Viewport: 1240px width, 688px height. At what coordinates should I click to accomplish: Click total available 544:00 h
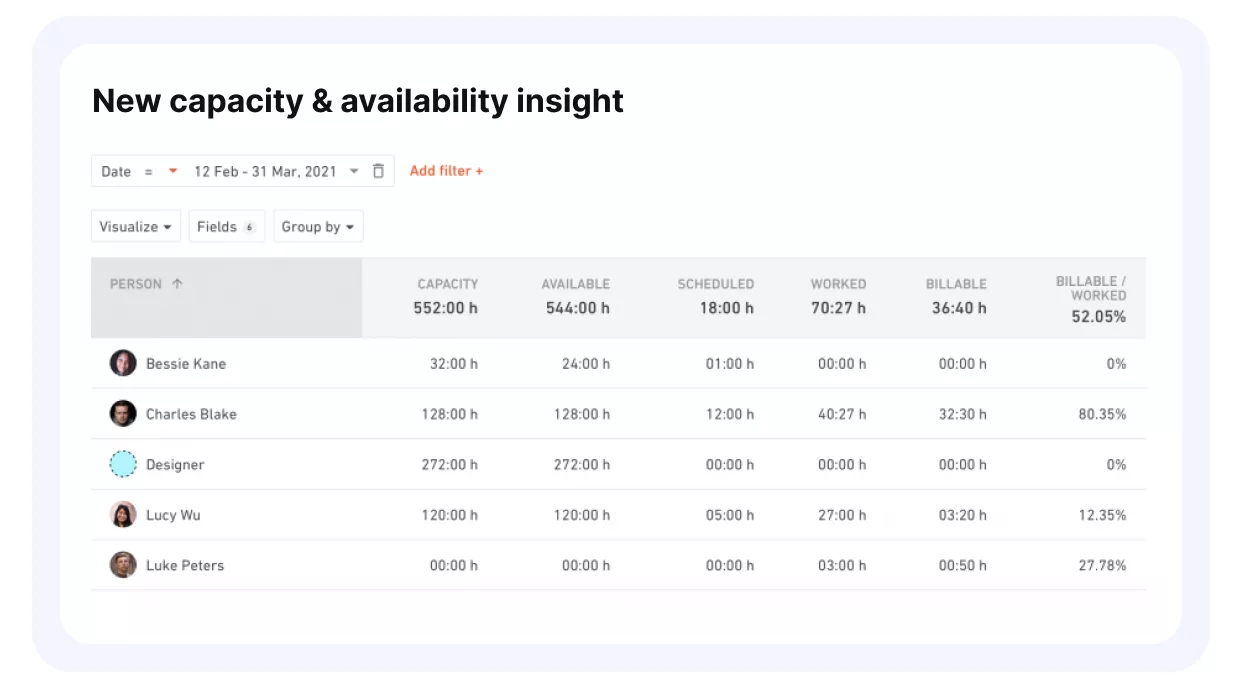click(x=578, y=308)
